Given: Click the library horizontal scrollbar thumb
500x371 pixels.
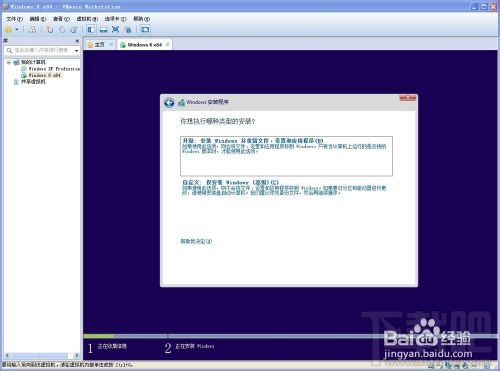Looking at the screenshot, I should click(x=40, y=356).
